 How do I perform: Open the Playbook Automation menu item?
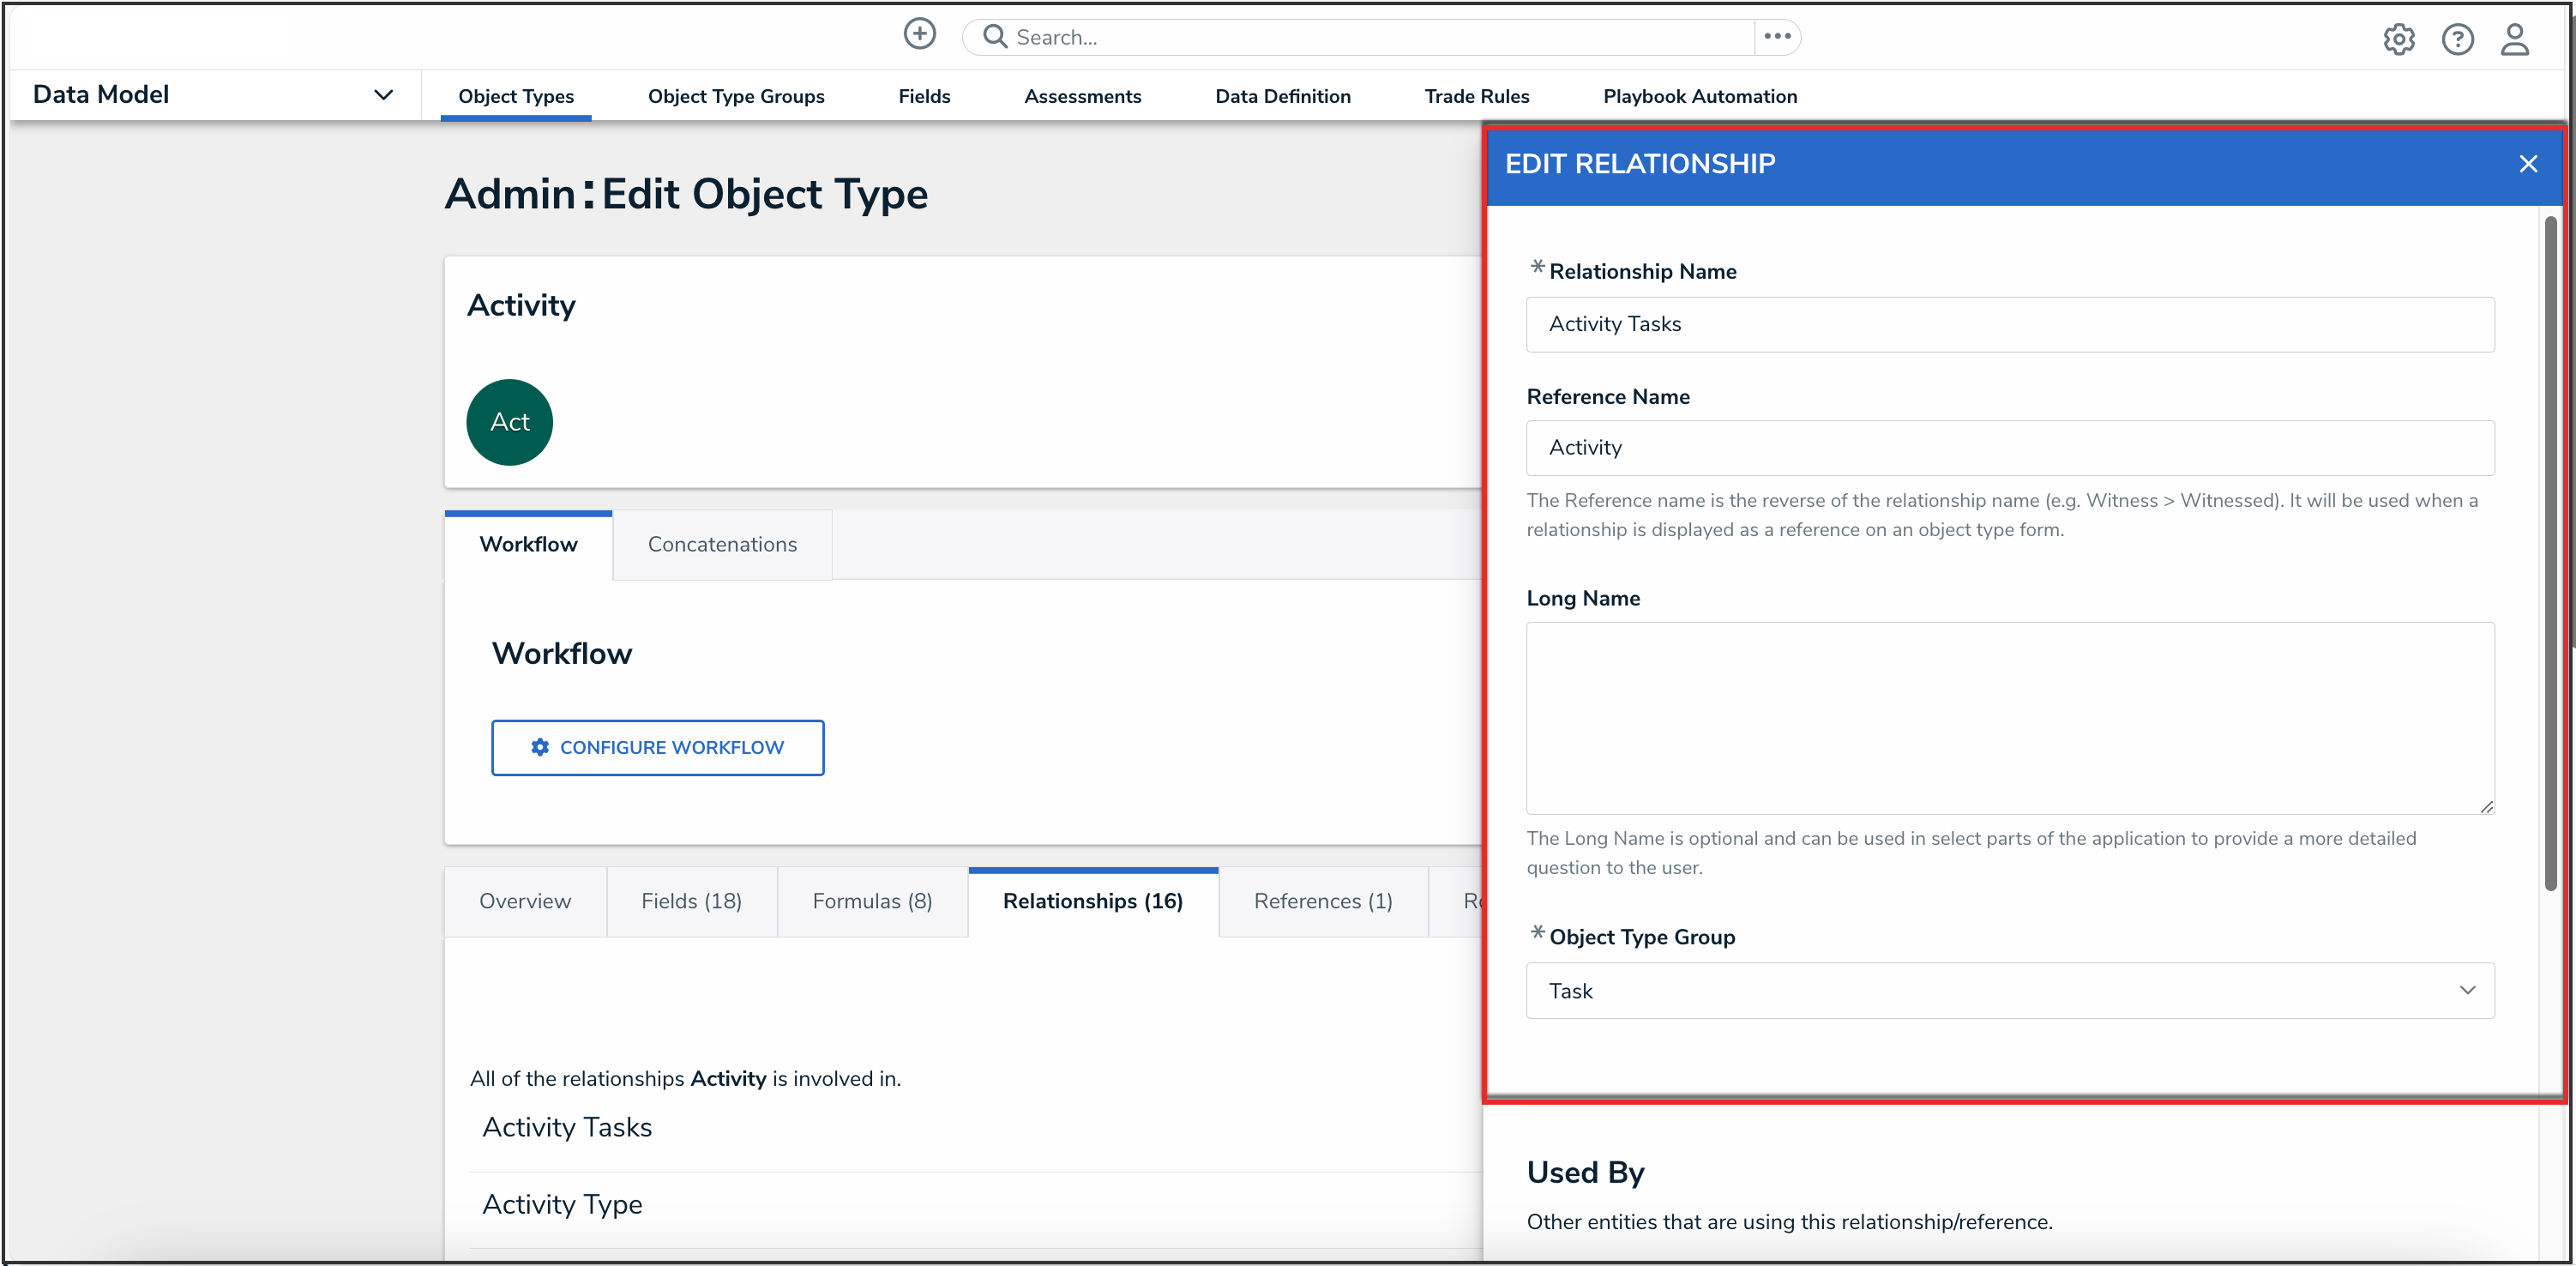click(x=1699, y=97)
